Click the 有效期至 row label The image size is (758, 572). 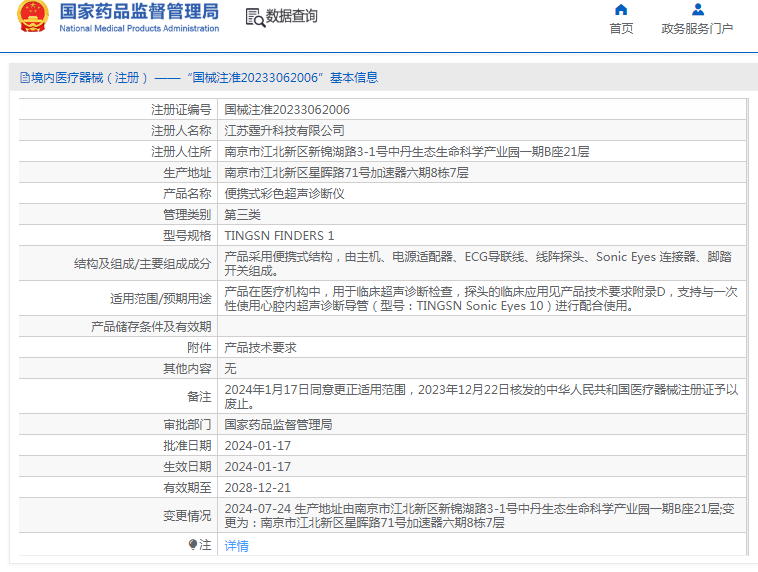[187, 487]
